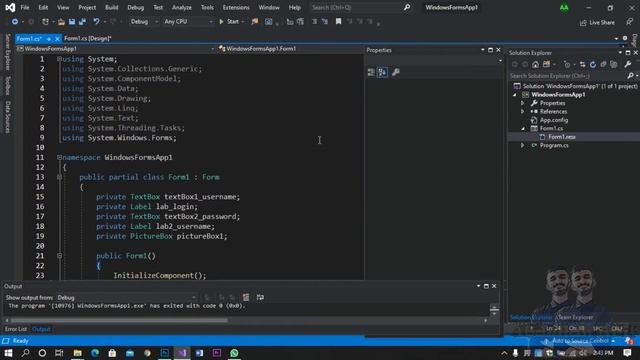This screenshot has height=360, width=640.
Task: Click the search magnifier in the title bar
Action: [407, 7]
